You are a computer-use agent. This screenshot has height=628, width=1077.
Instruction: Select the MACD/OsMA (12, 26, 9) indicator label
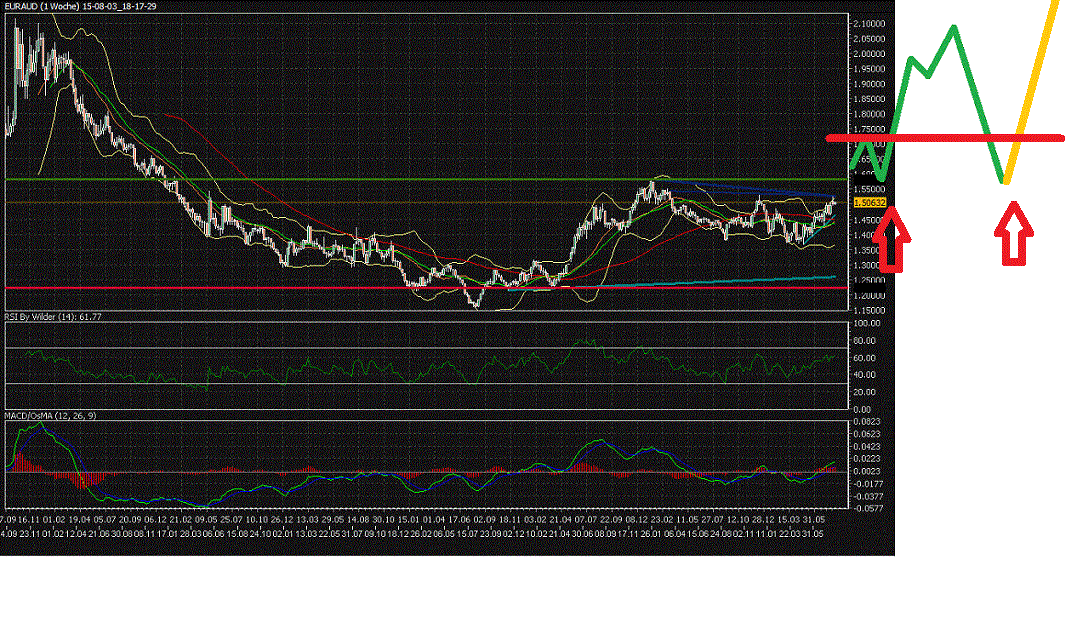(50, 416)
